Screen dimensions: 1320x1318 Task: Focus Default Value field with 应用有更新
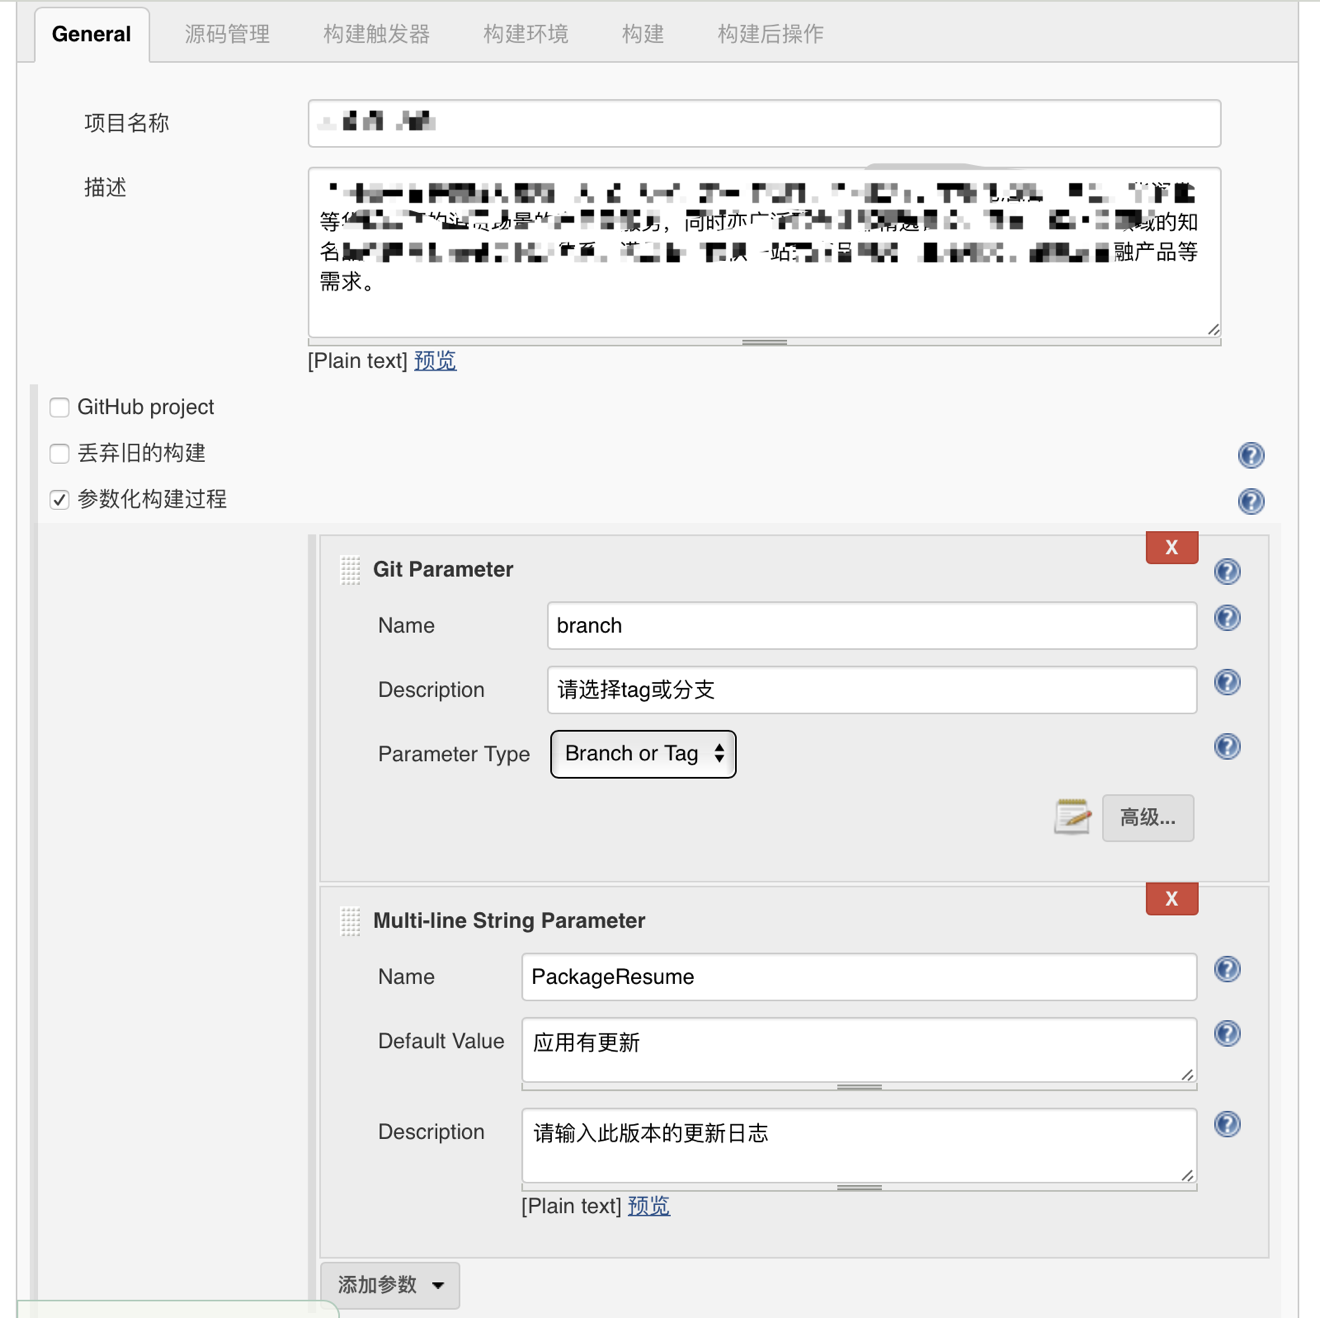tap(859, 1050)
